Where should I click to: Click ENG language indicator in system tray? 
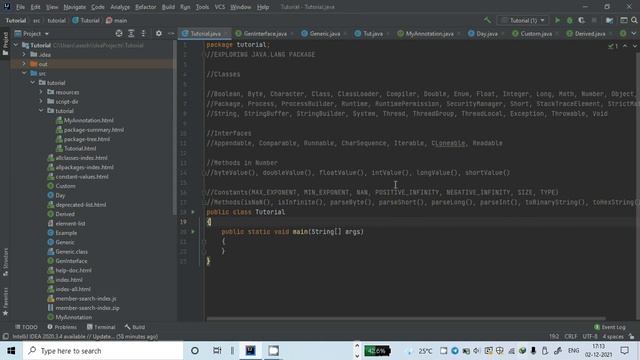(x=573, y=351)
